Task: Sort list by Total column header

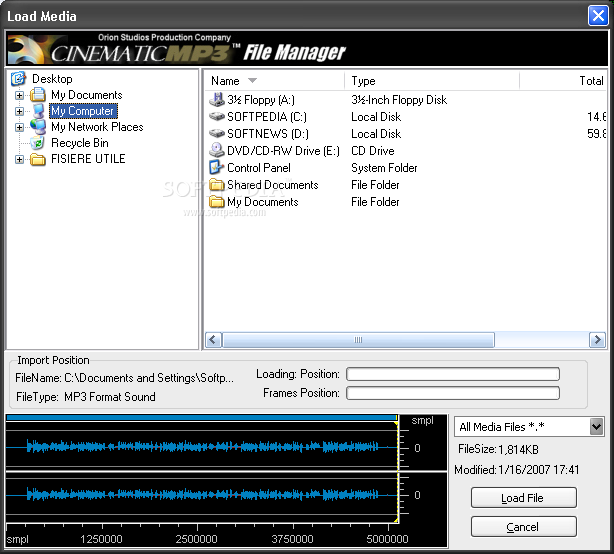Action: pyautogui.click(x=563, y=81)
